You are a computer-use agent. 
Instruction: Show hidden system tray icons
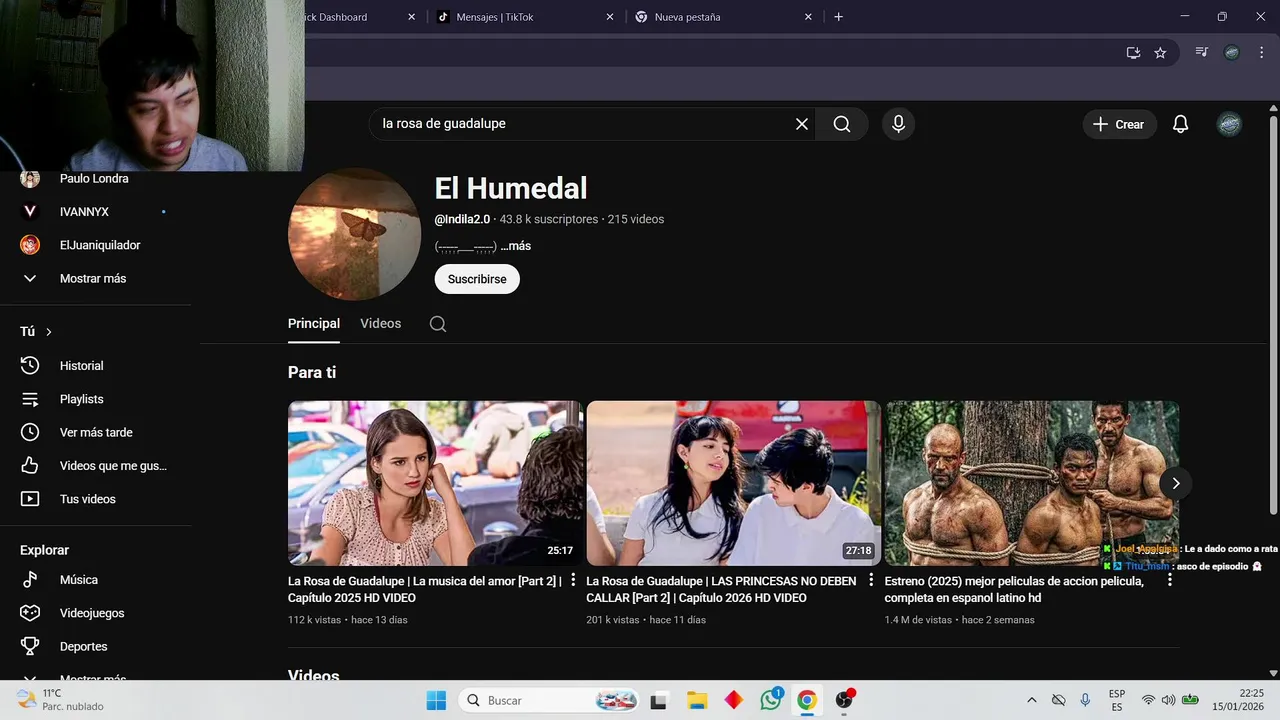[x=1031, y=700]
